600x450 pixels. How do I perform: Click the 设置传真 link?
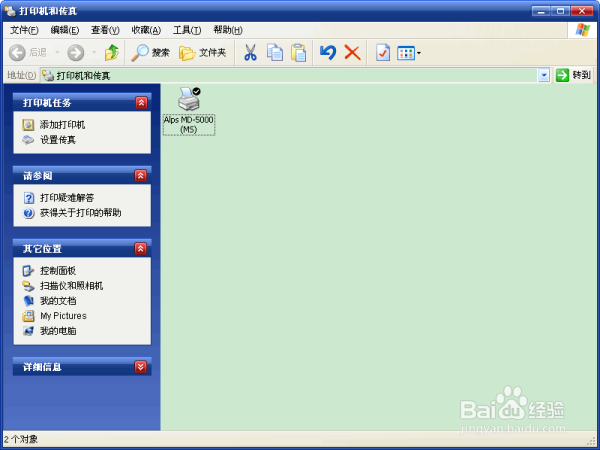click(58, 140)
